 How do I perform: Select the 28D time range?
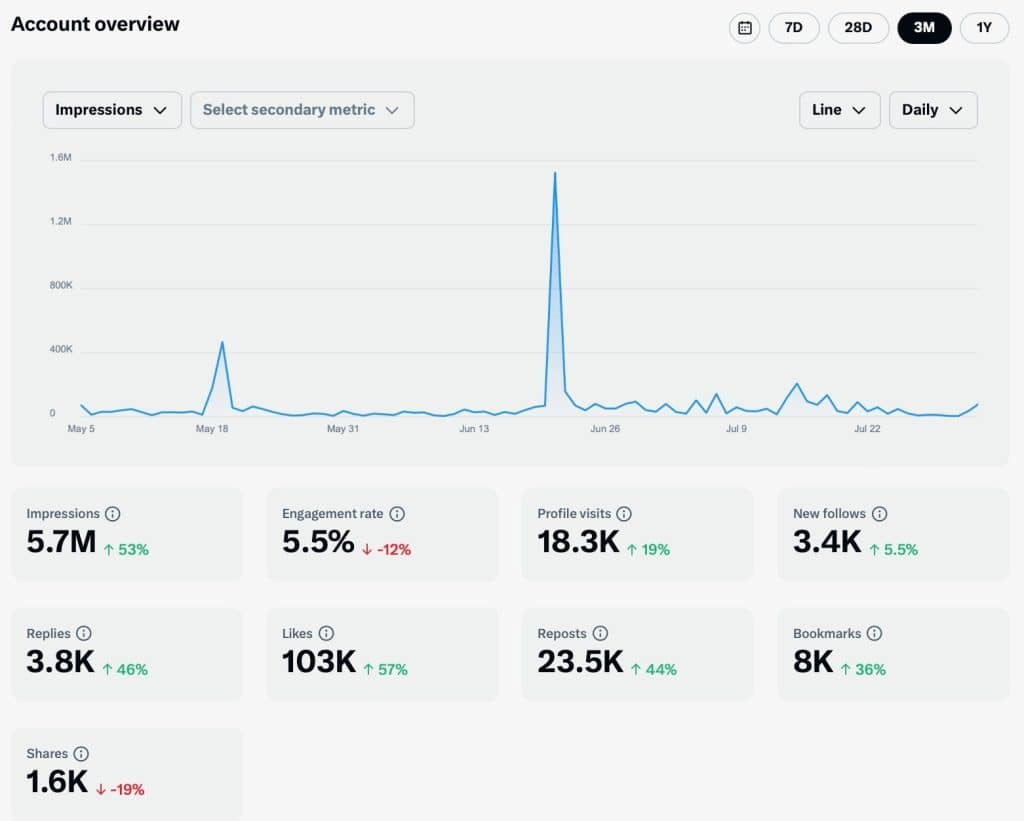(858, 28)
